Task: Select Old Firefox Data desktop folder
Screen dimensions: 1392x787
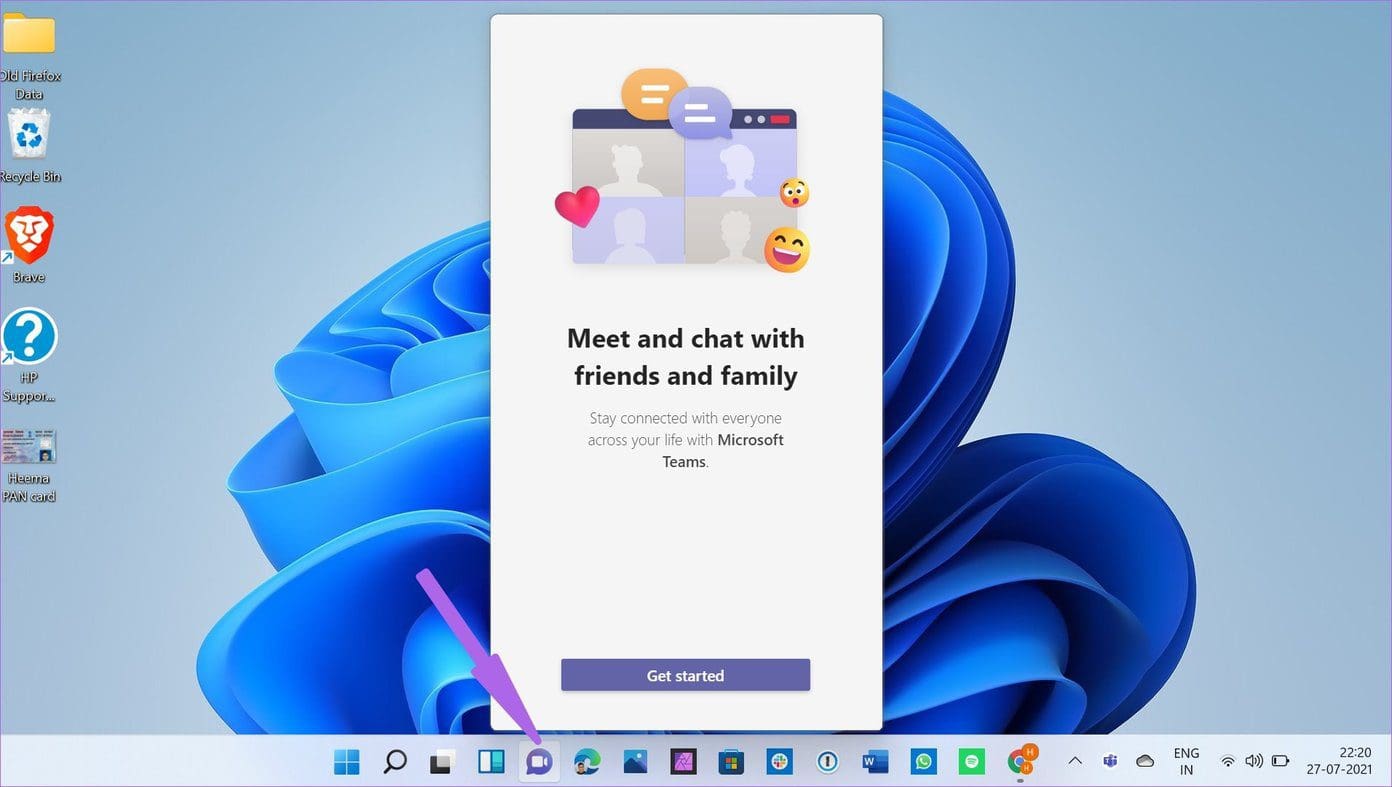Action: pos(29,57)
